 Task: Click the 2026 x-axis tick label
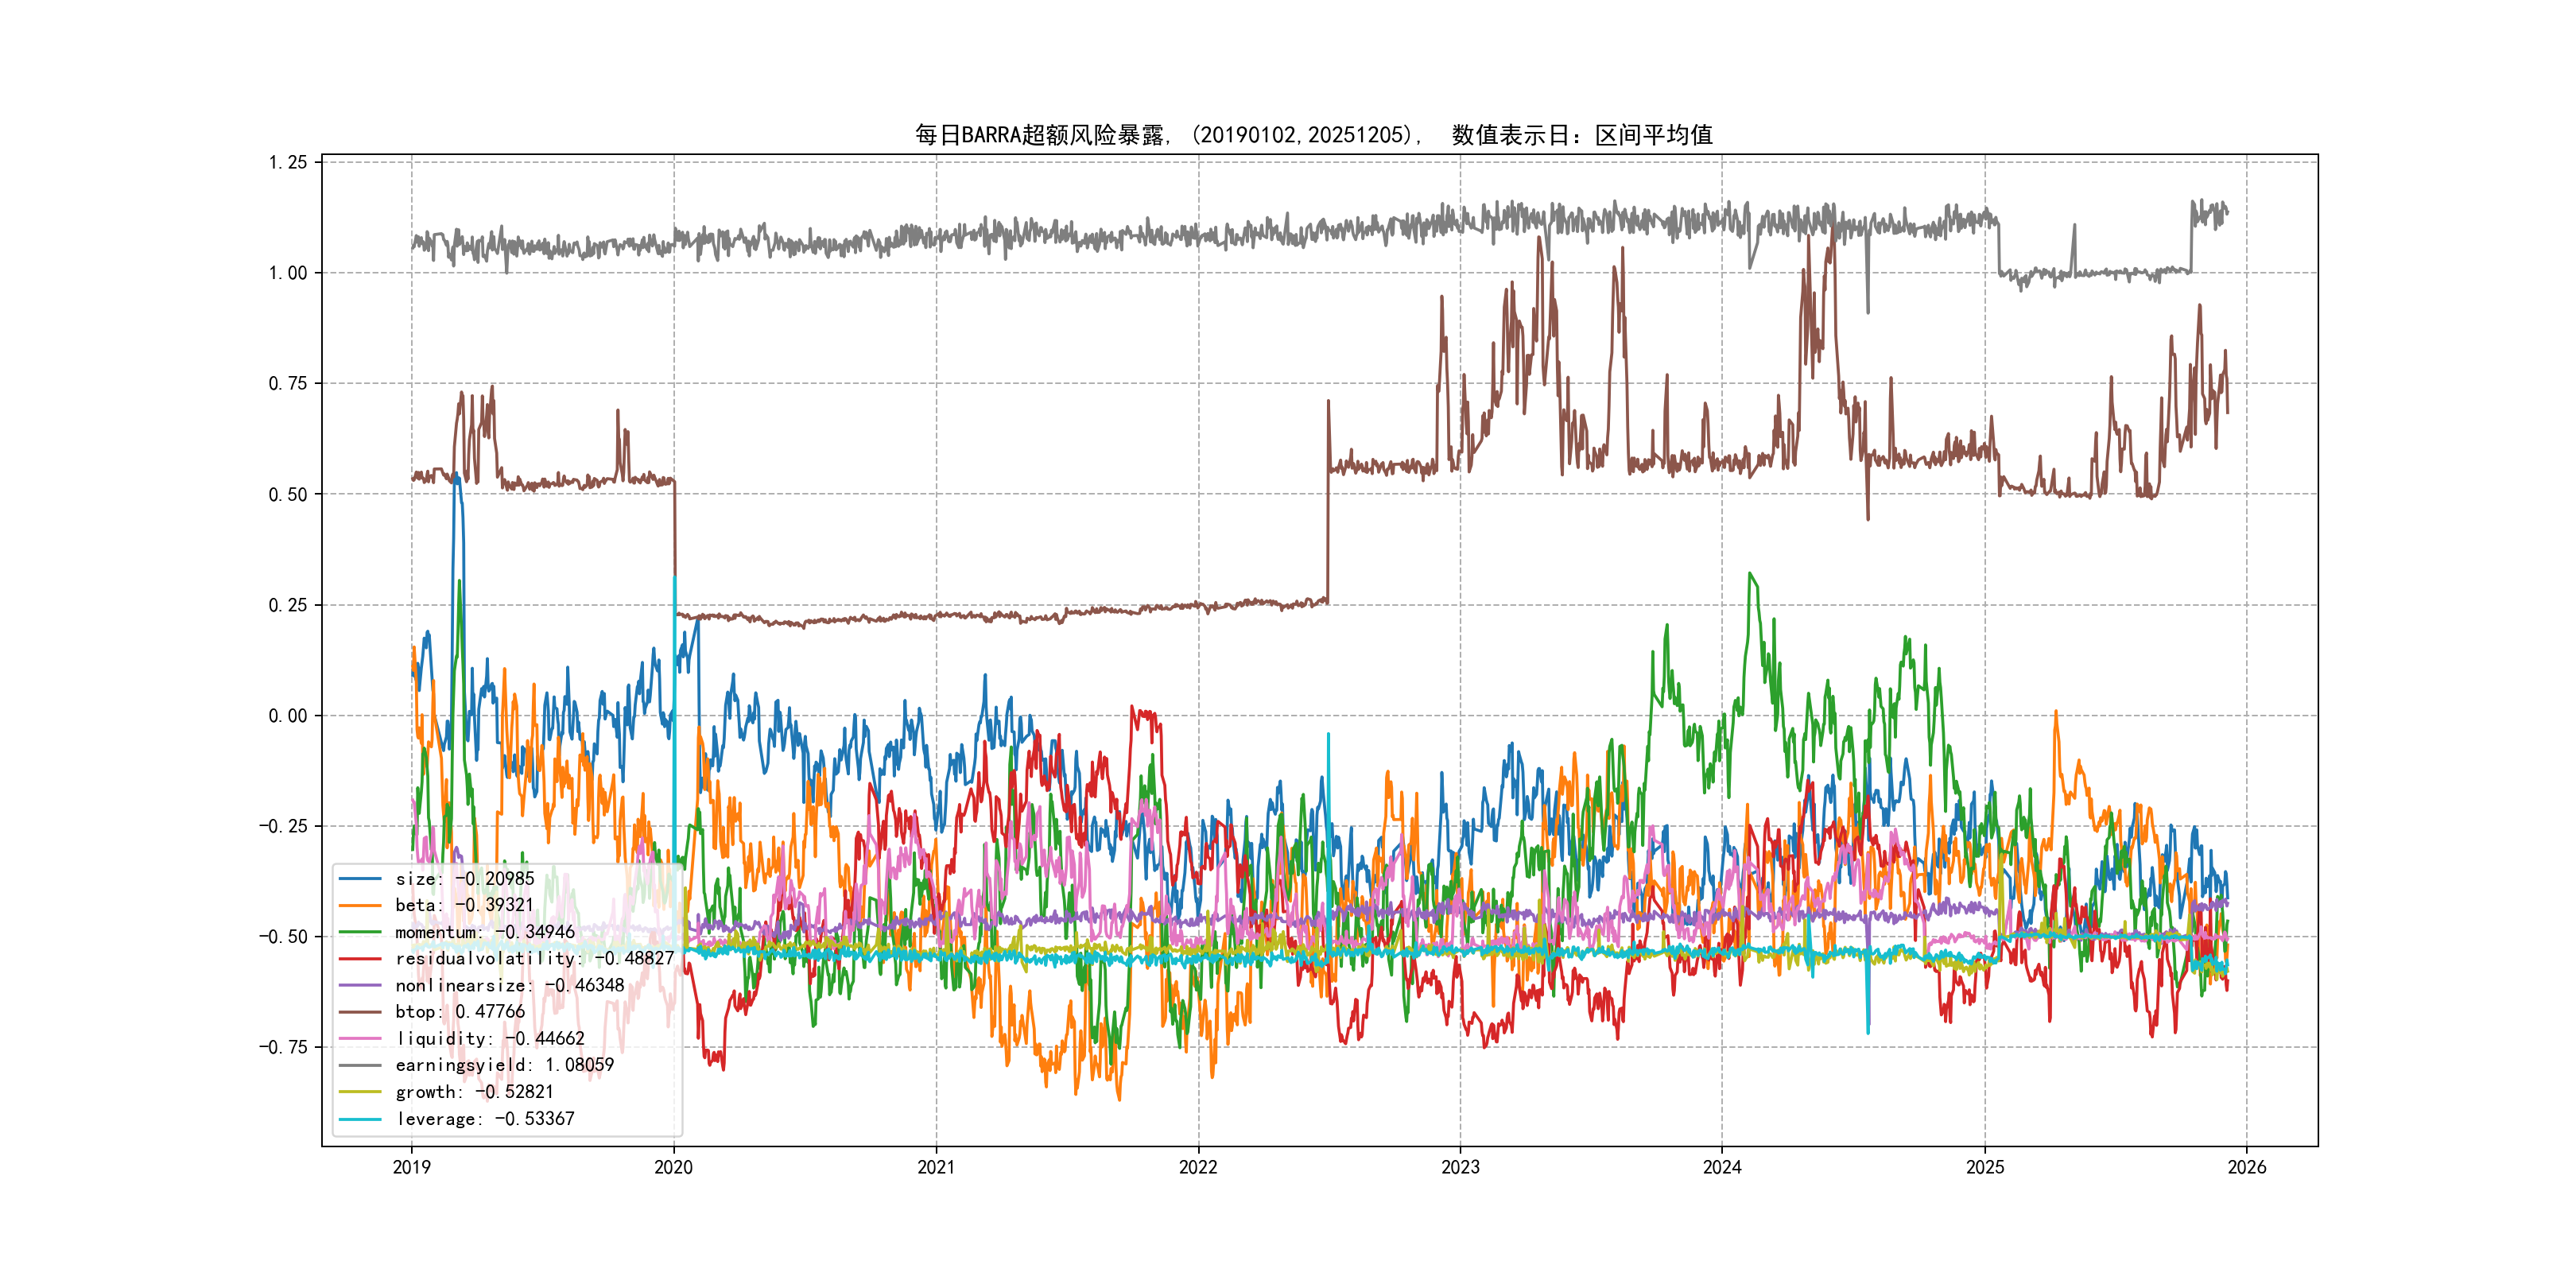2247,1167
